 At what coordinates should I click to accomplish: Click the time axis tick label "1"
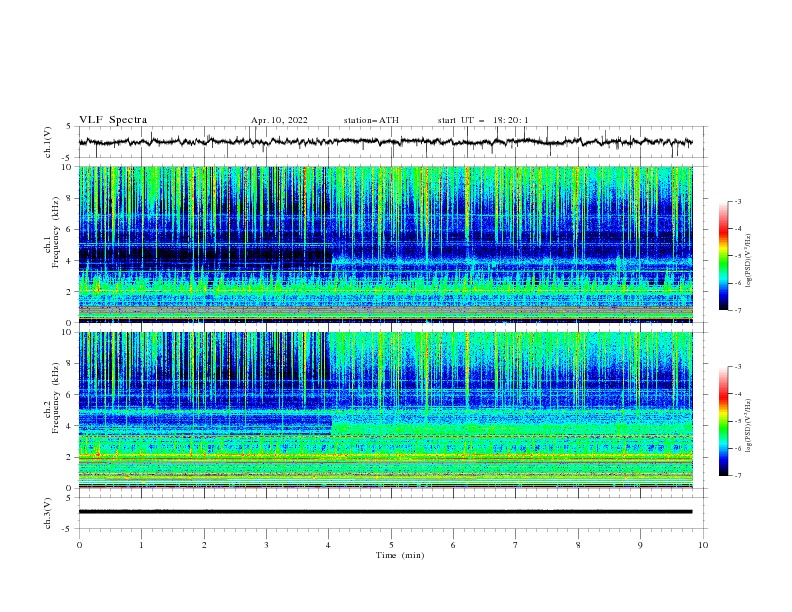pos(141,545)
